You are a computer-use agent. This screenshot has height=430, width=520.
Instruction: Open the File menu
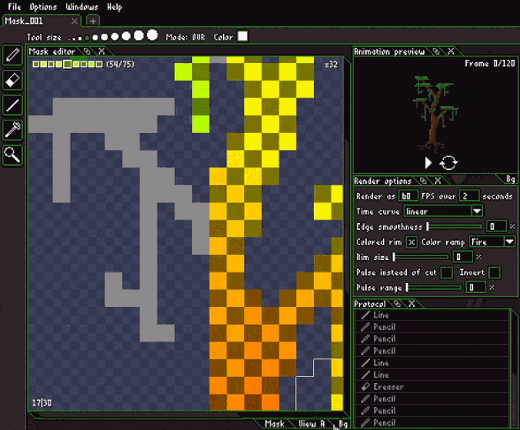pyautogui.click(x=14, y=7)
